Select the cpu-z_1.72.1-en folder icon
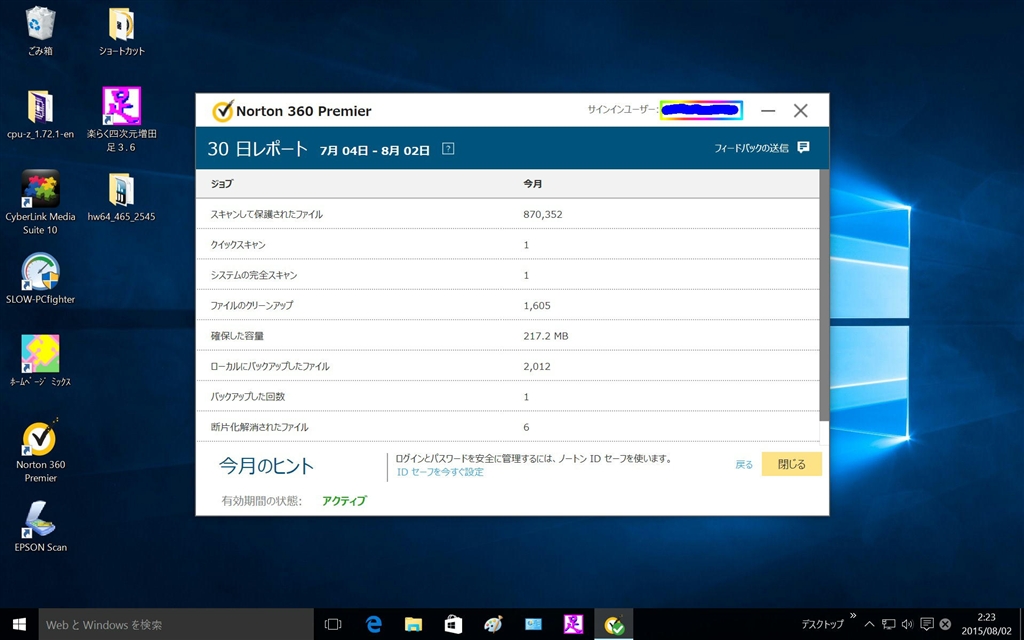Image resolution: width=1024 pixels, height=640 pixels. [x=40, y=106]
